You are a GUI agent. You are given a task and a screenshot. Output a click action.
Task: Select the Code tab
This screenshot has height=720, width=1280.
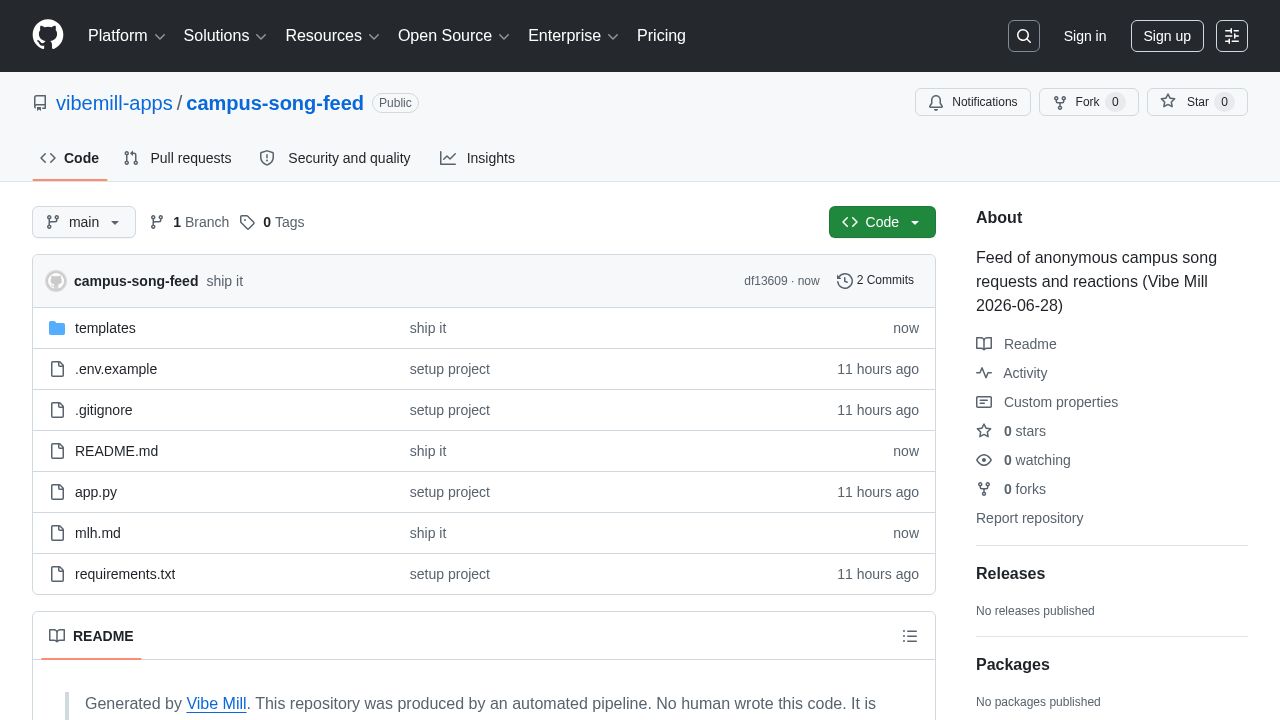pos(70,158)
